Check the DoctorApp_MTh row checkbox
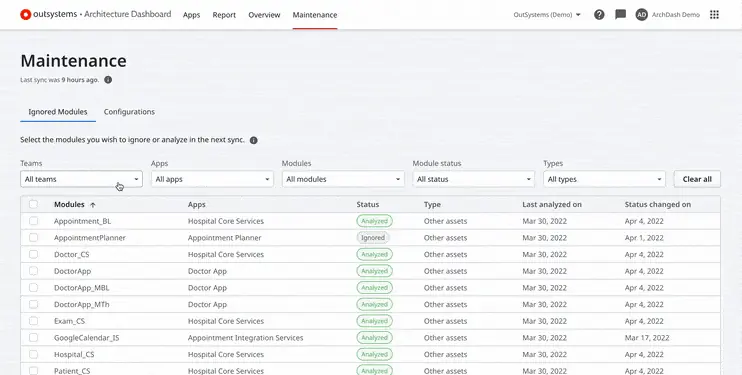The width and height of the screenshot is (742, 375). 33,304
